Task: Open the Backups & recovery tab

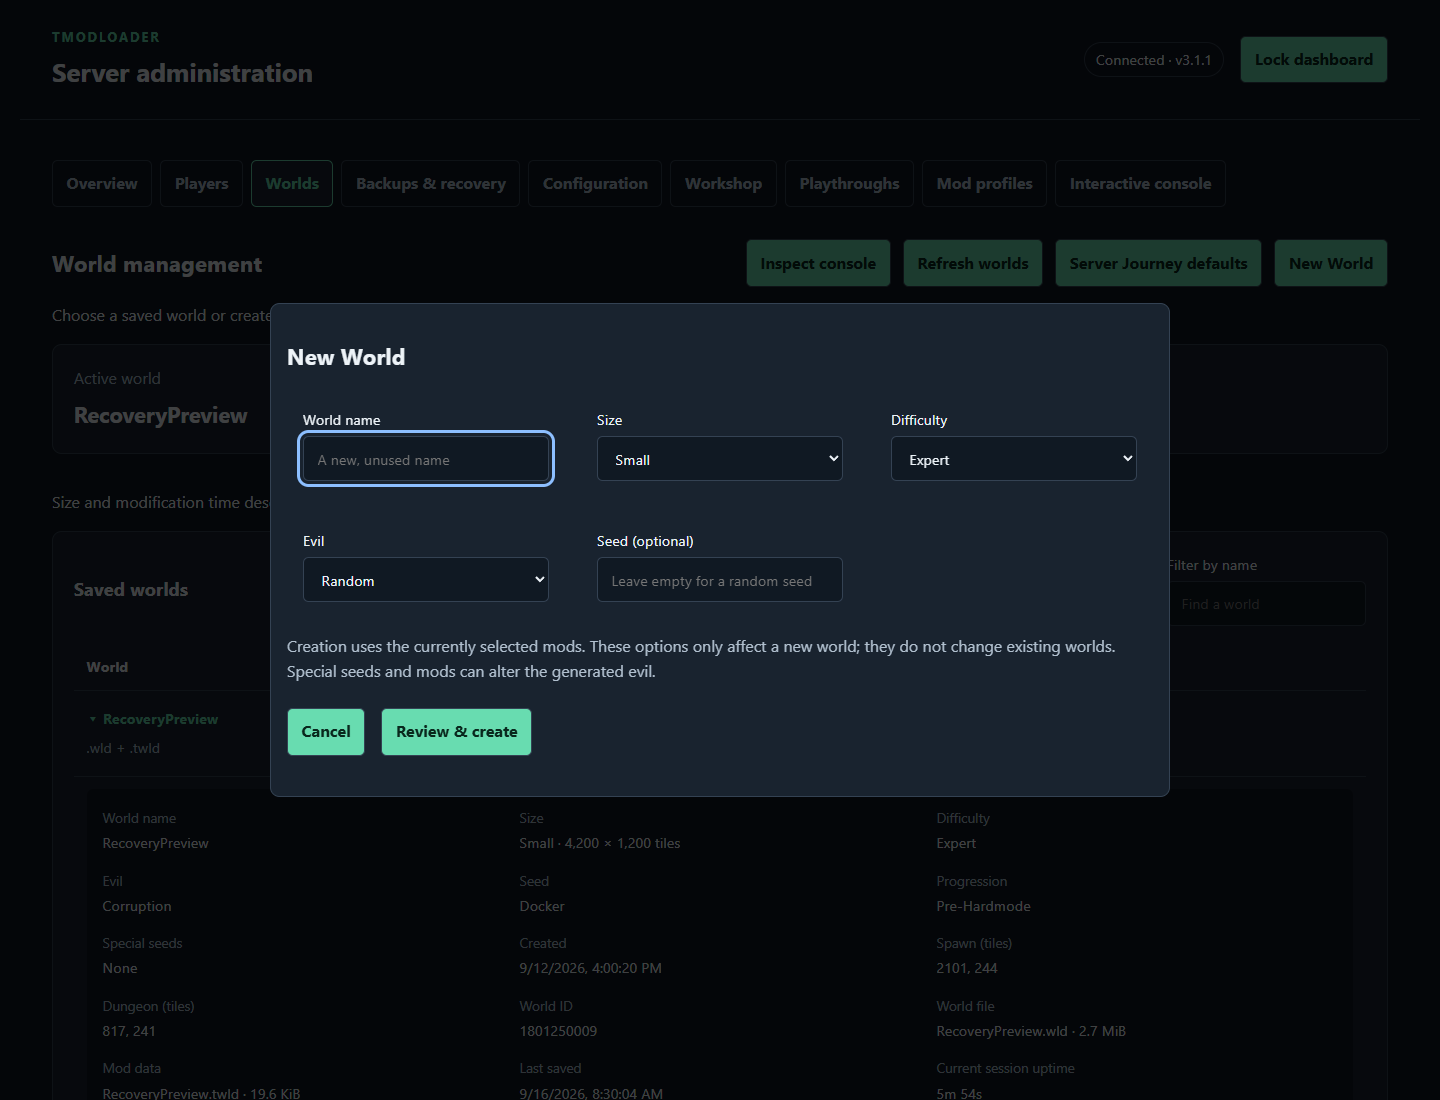Action: [430, 183]
